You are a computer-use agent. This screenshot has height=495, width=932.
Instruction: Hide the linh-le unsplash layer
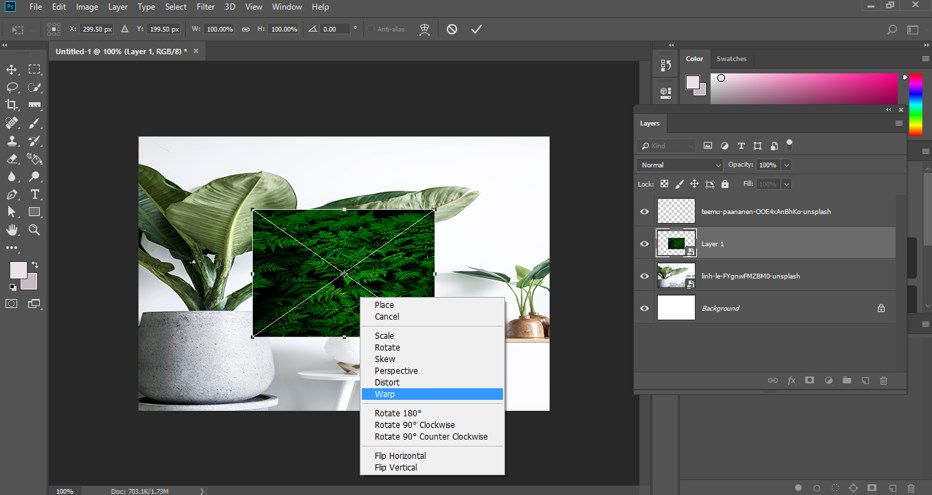pyautogui.click(x=644, y=276)
